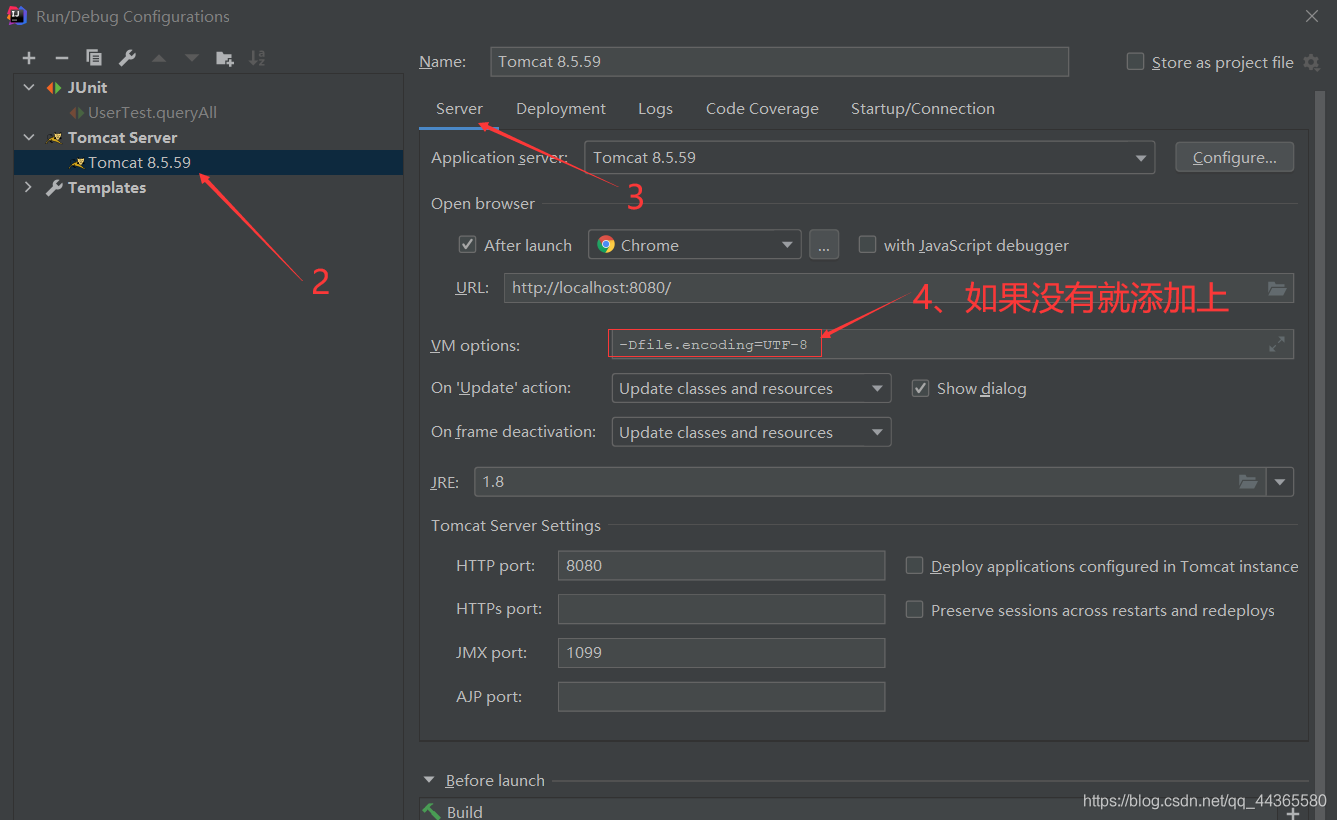Uncheck After launch checkbox
This screenshot has width=1337, height=820.
tap(467, 245)
